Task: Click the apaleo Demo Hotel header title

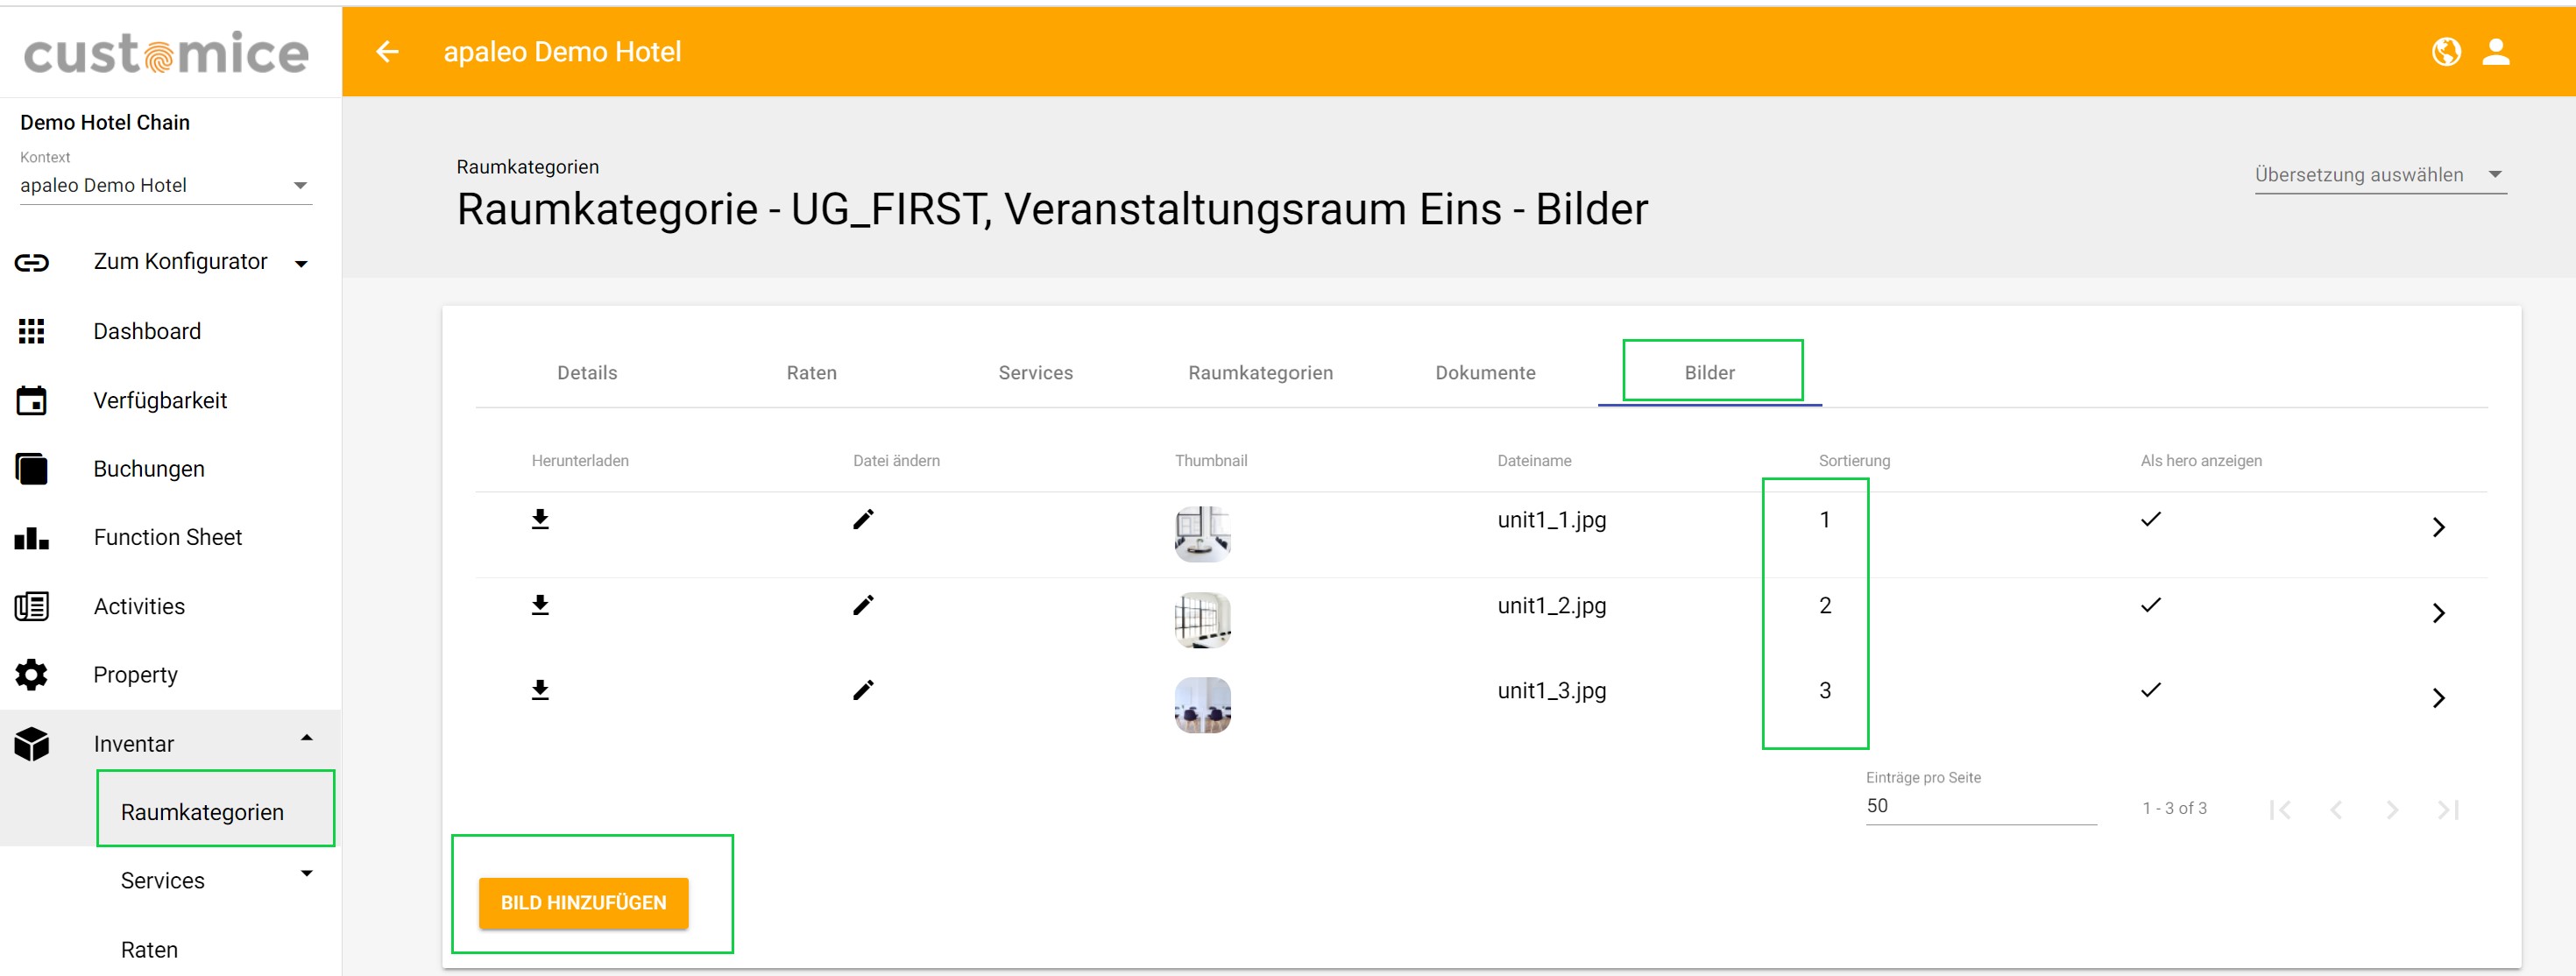Action: point(562,52)
